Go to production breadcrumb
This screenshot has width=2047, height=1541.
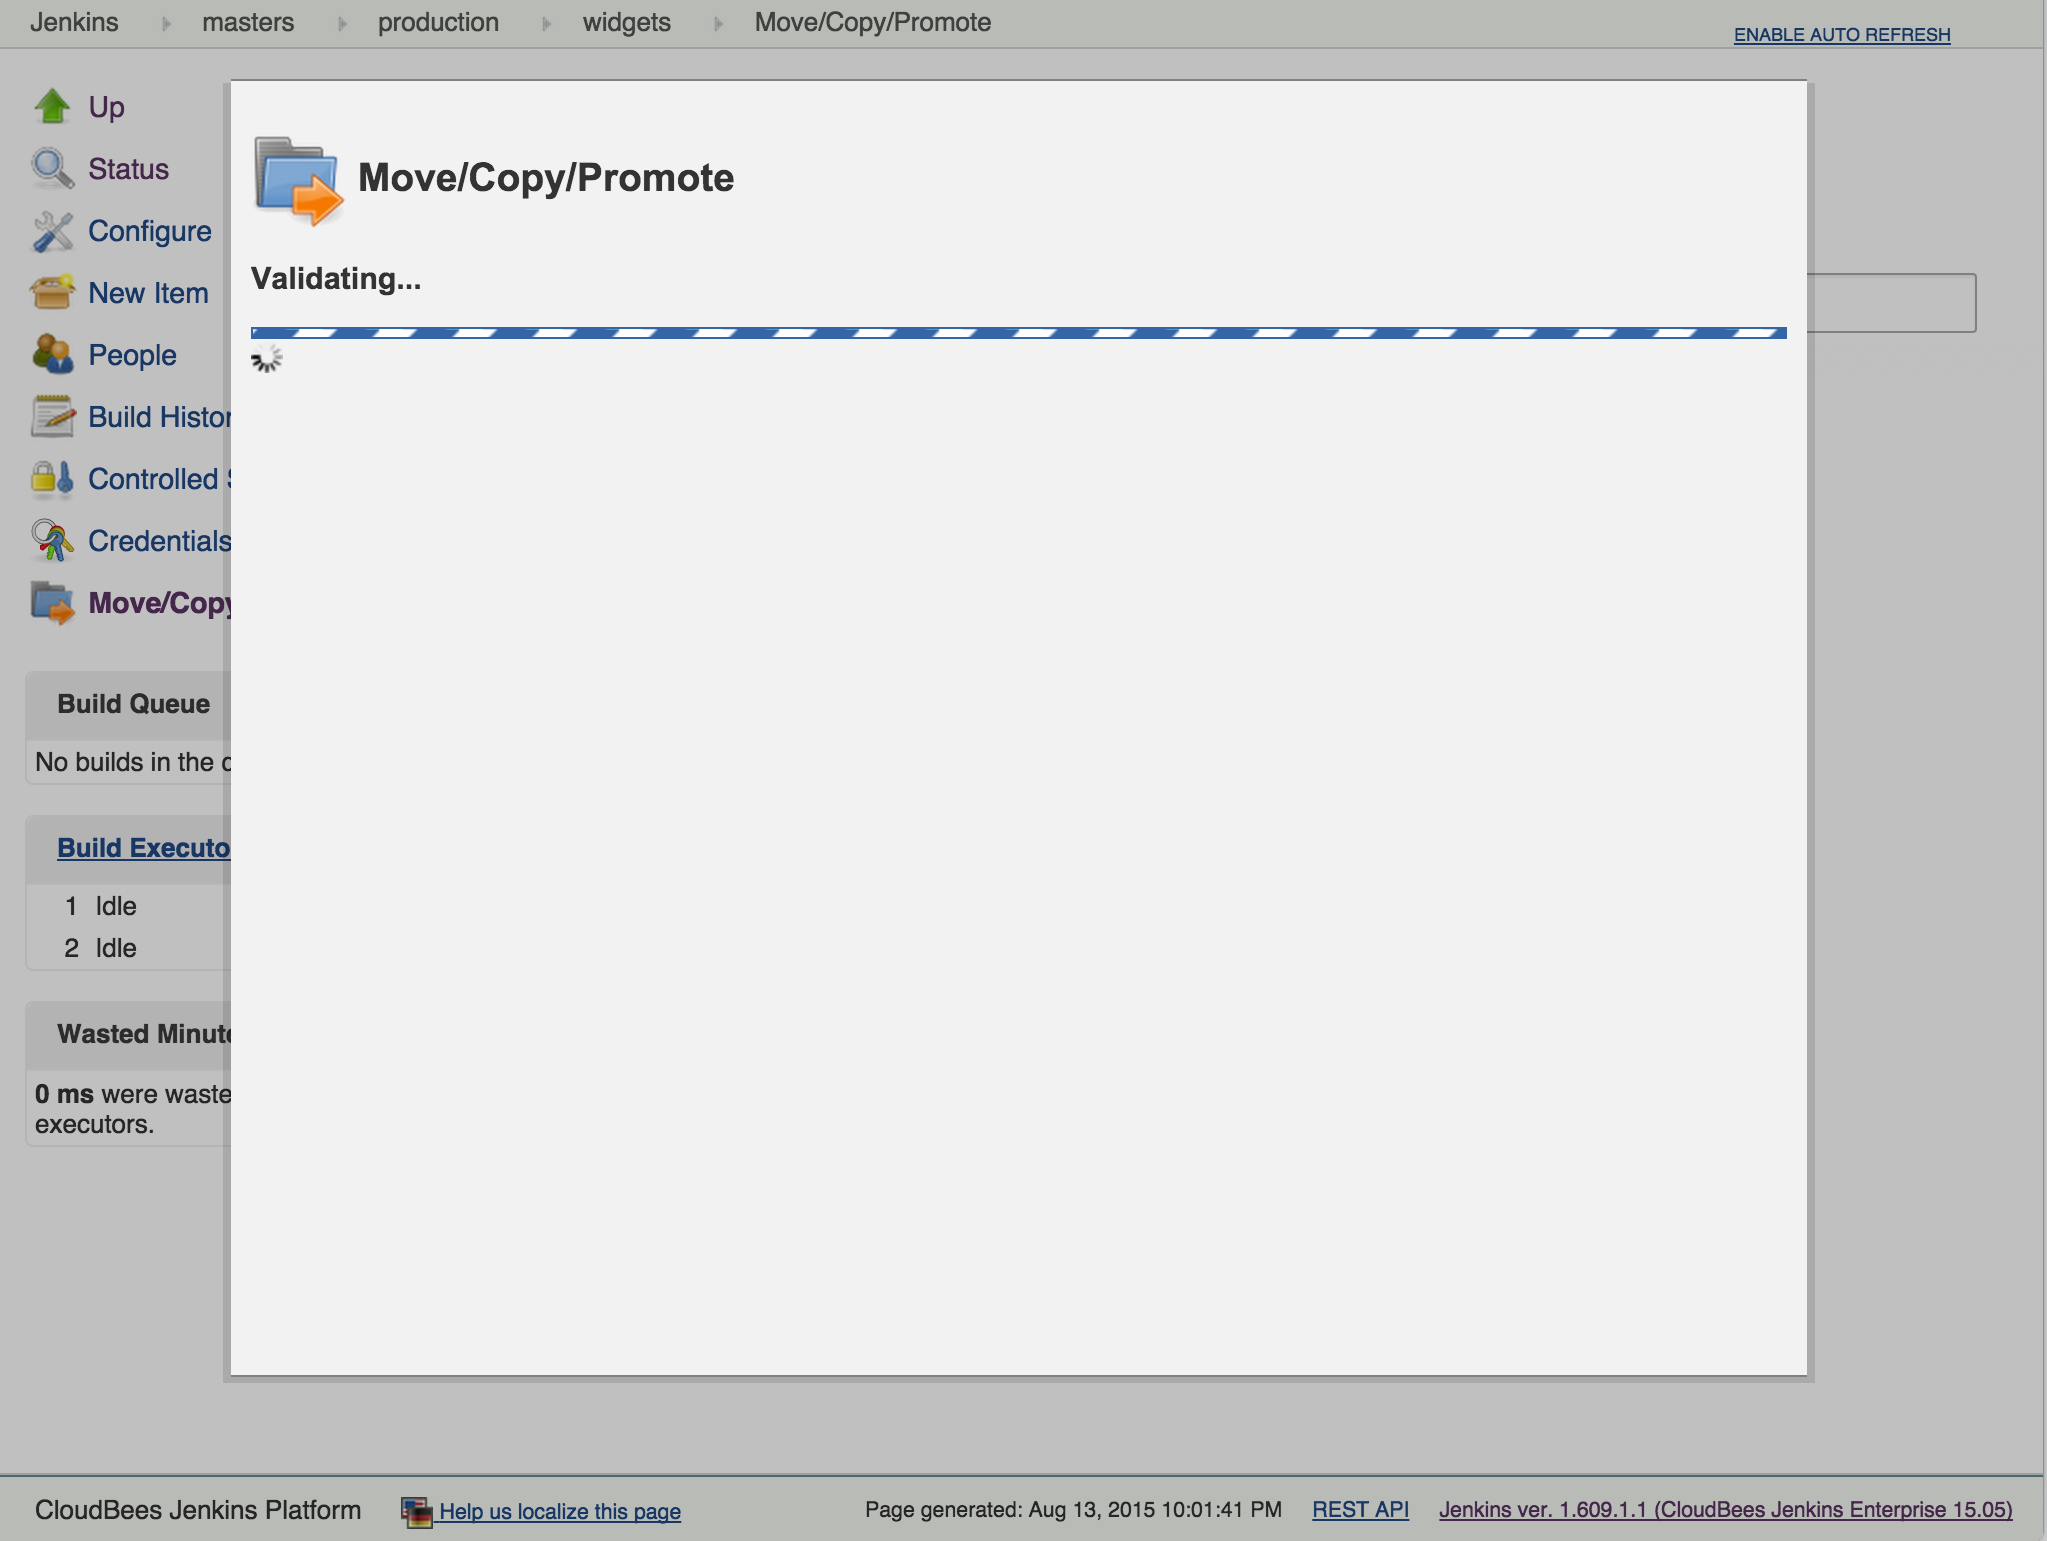coord(438,22)
